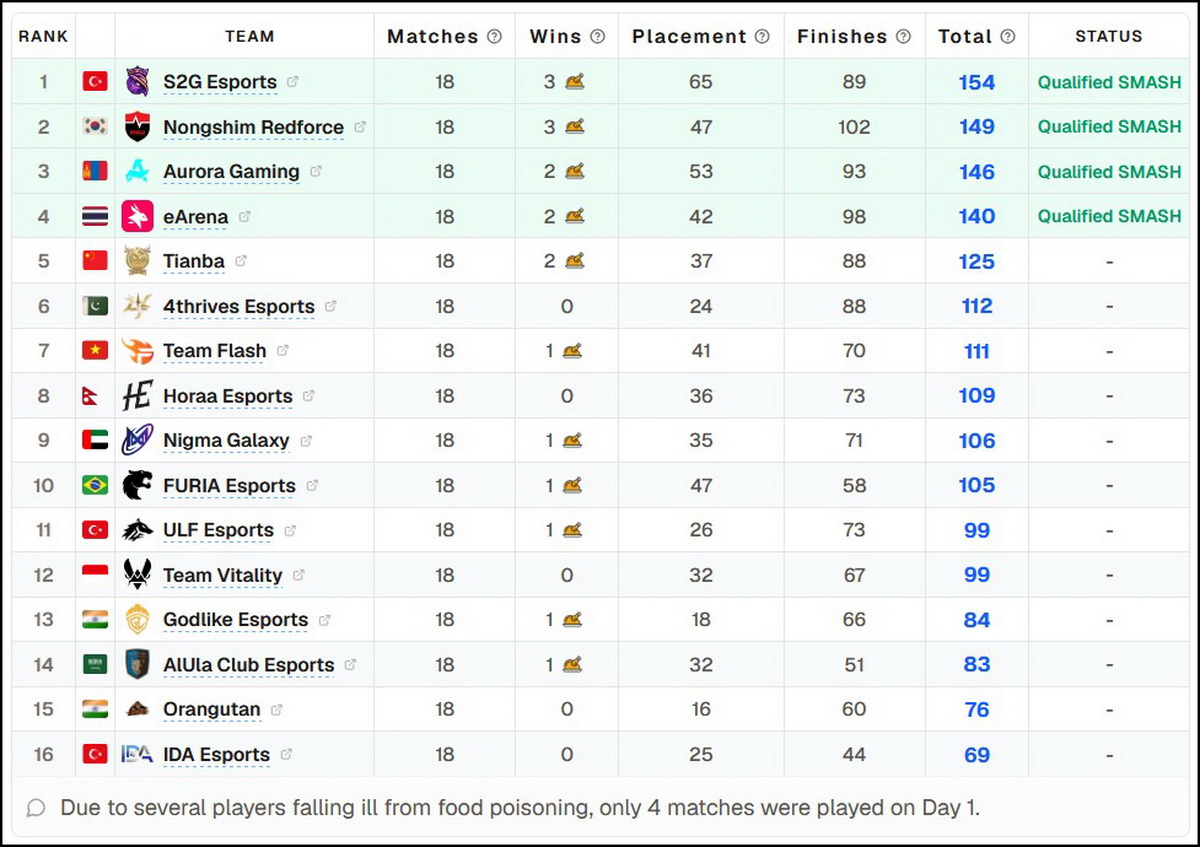Click the Horaa Esports logo
This screenshot has width=1200, height=847.
[137, 396]
